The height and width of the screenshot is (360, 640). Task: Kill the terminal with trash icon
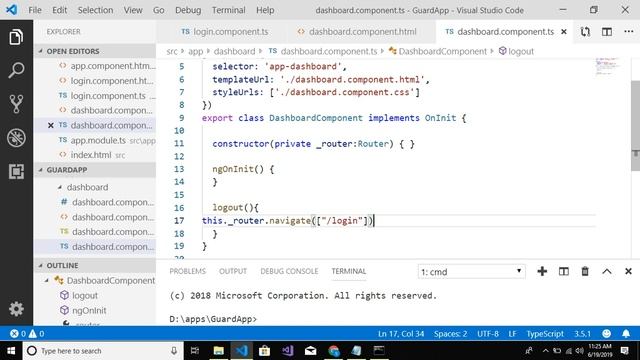click(x=585, y=271)
